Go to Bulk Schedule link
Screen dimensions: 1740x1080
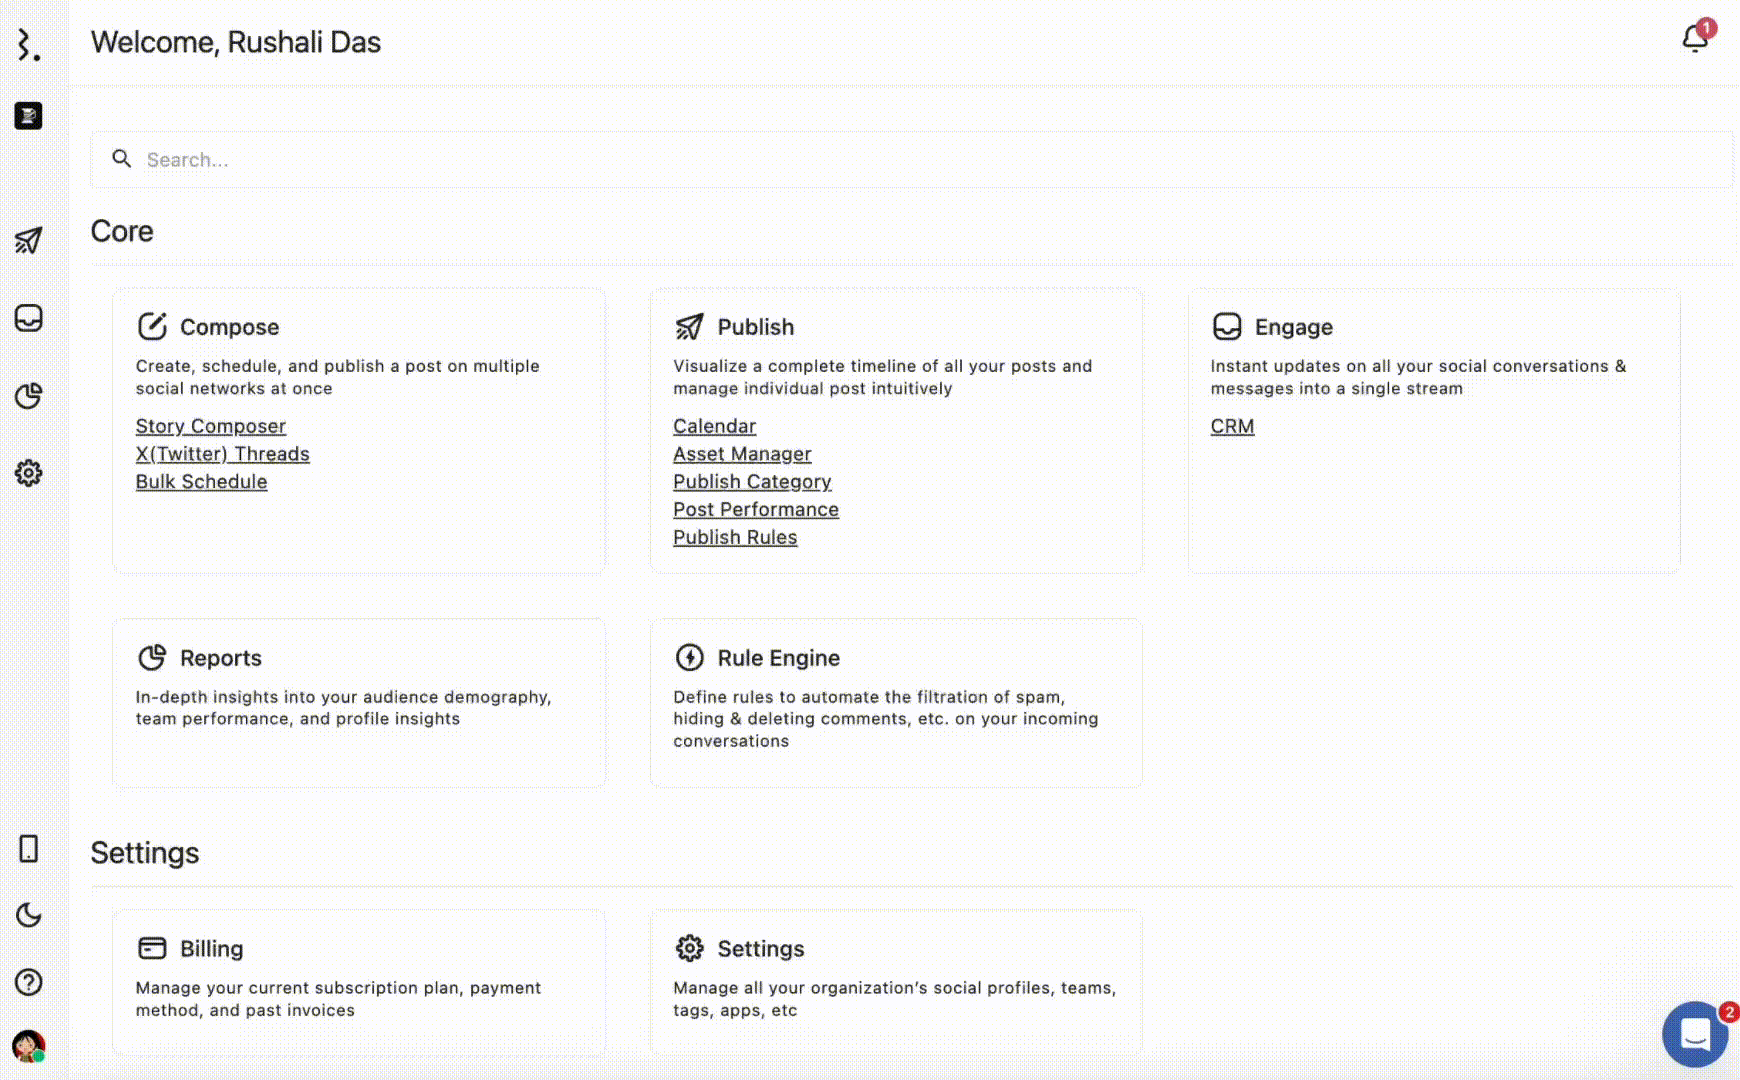pyautogui.click(x=202, y=482)
